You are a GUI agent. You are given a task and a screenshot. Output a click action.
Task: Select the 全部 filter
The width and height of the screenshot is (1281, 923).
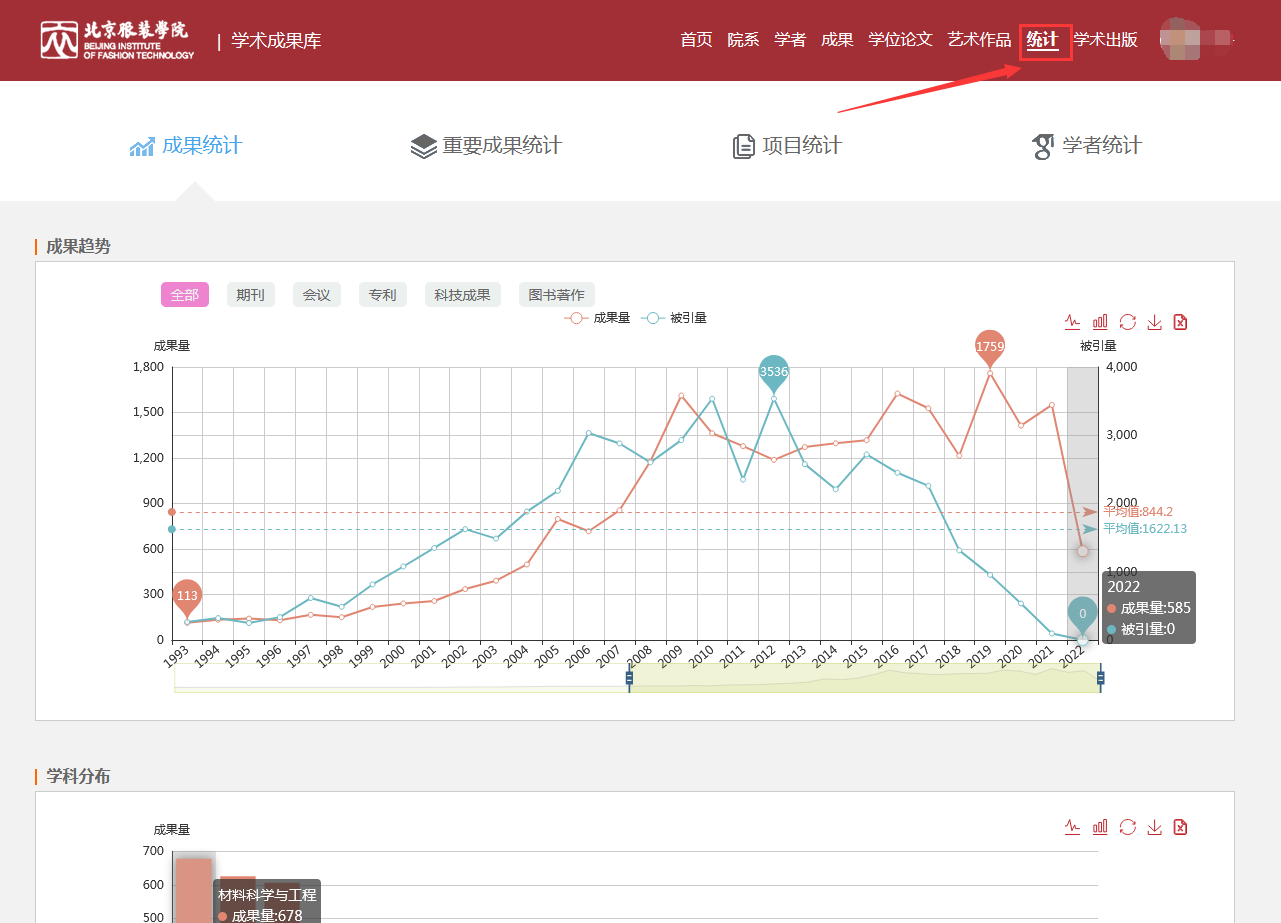[185, 295]
